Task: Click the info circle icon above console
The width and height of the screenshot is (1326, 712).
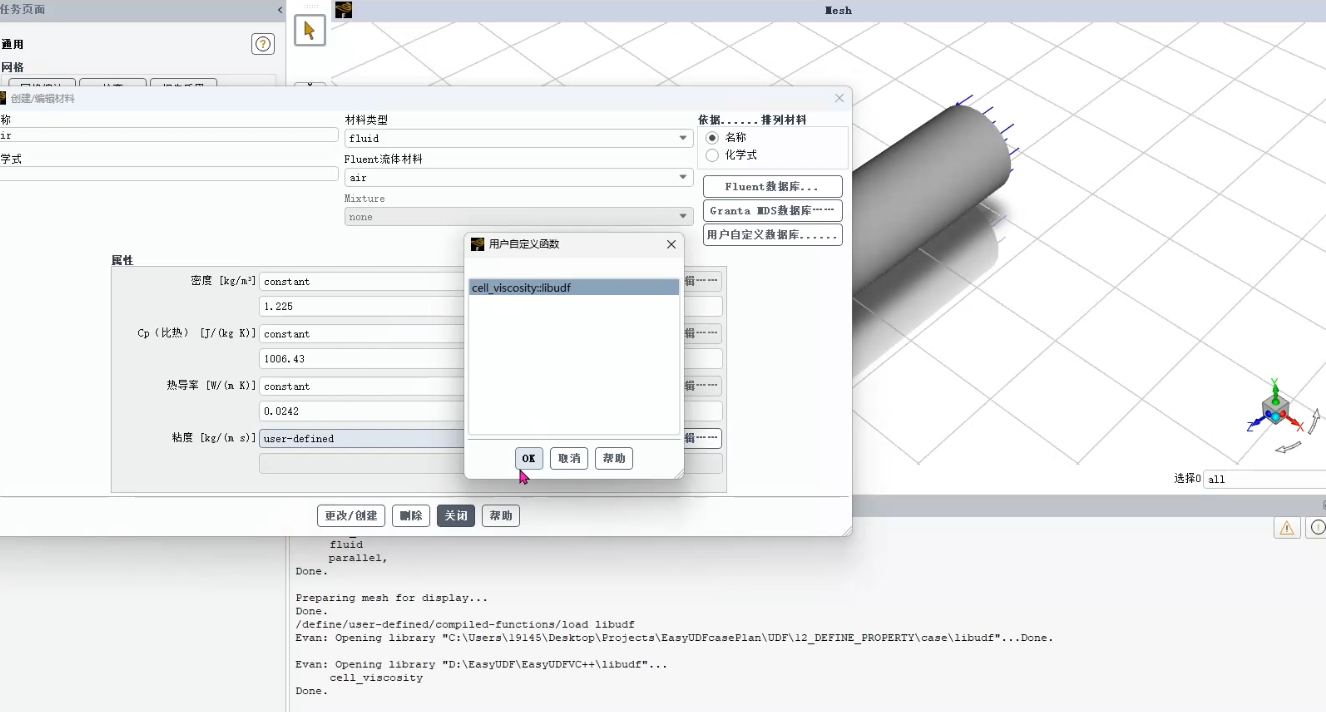Action: click(1317, 528)
